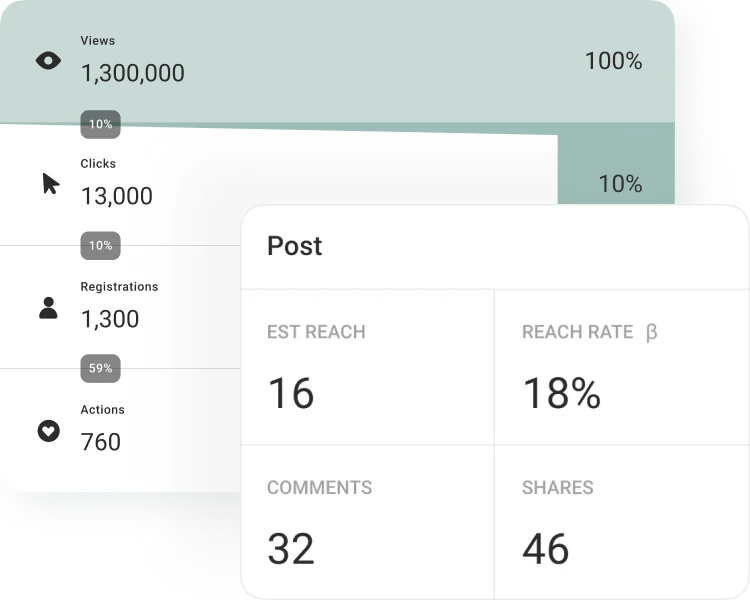Open the Post card heading
The height and width of the screenshot is (600, 750).
click(295, 246)
